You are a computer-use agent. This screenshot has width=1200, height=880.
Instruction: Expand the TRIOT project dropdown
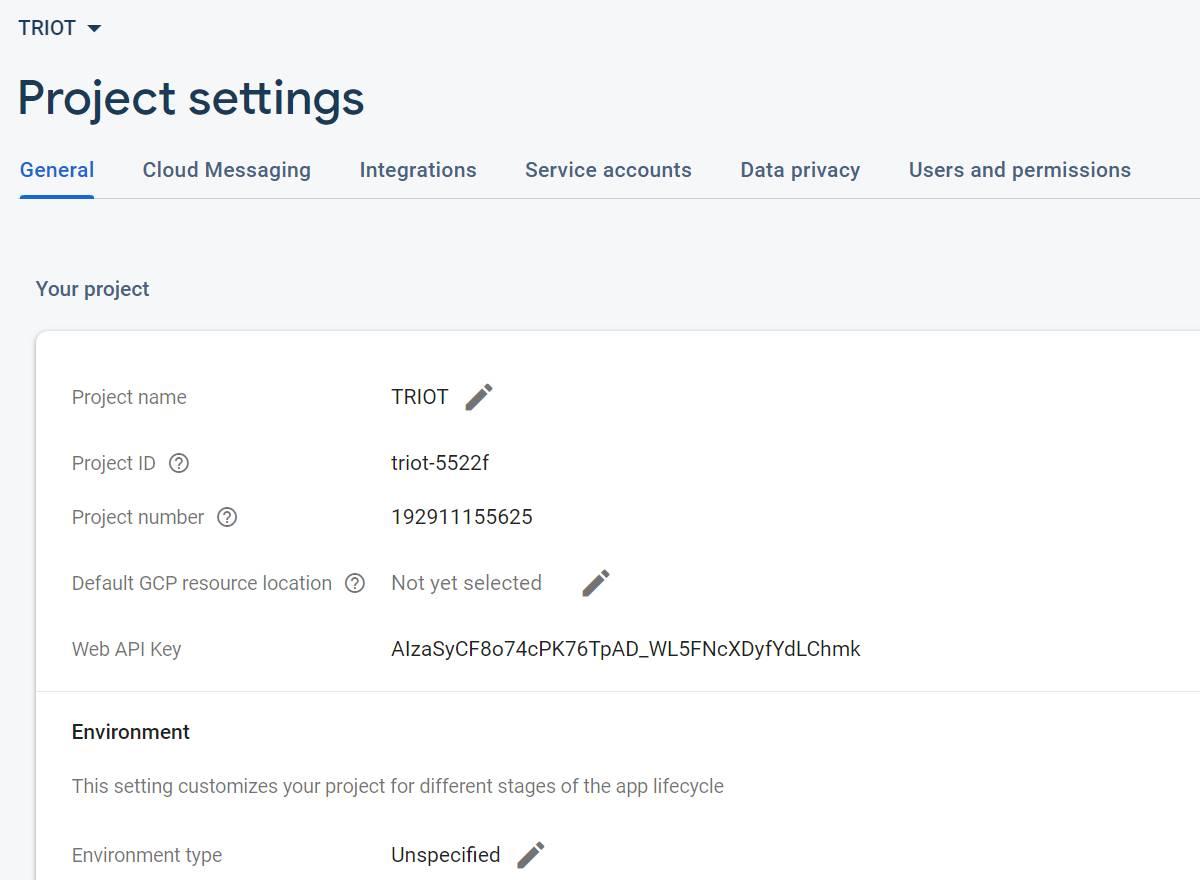(60, 28)
